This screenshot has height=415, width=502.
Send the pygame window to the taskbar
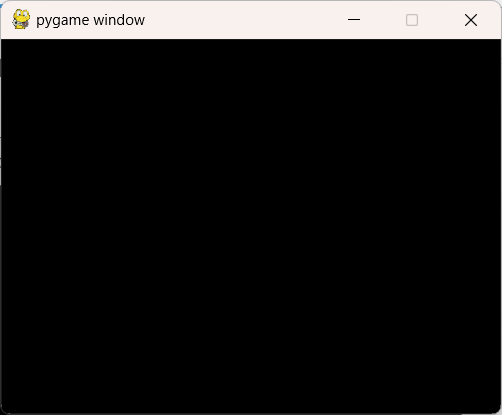coord(354,20)
